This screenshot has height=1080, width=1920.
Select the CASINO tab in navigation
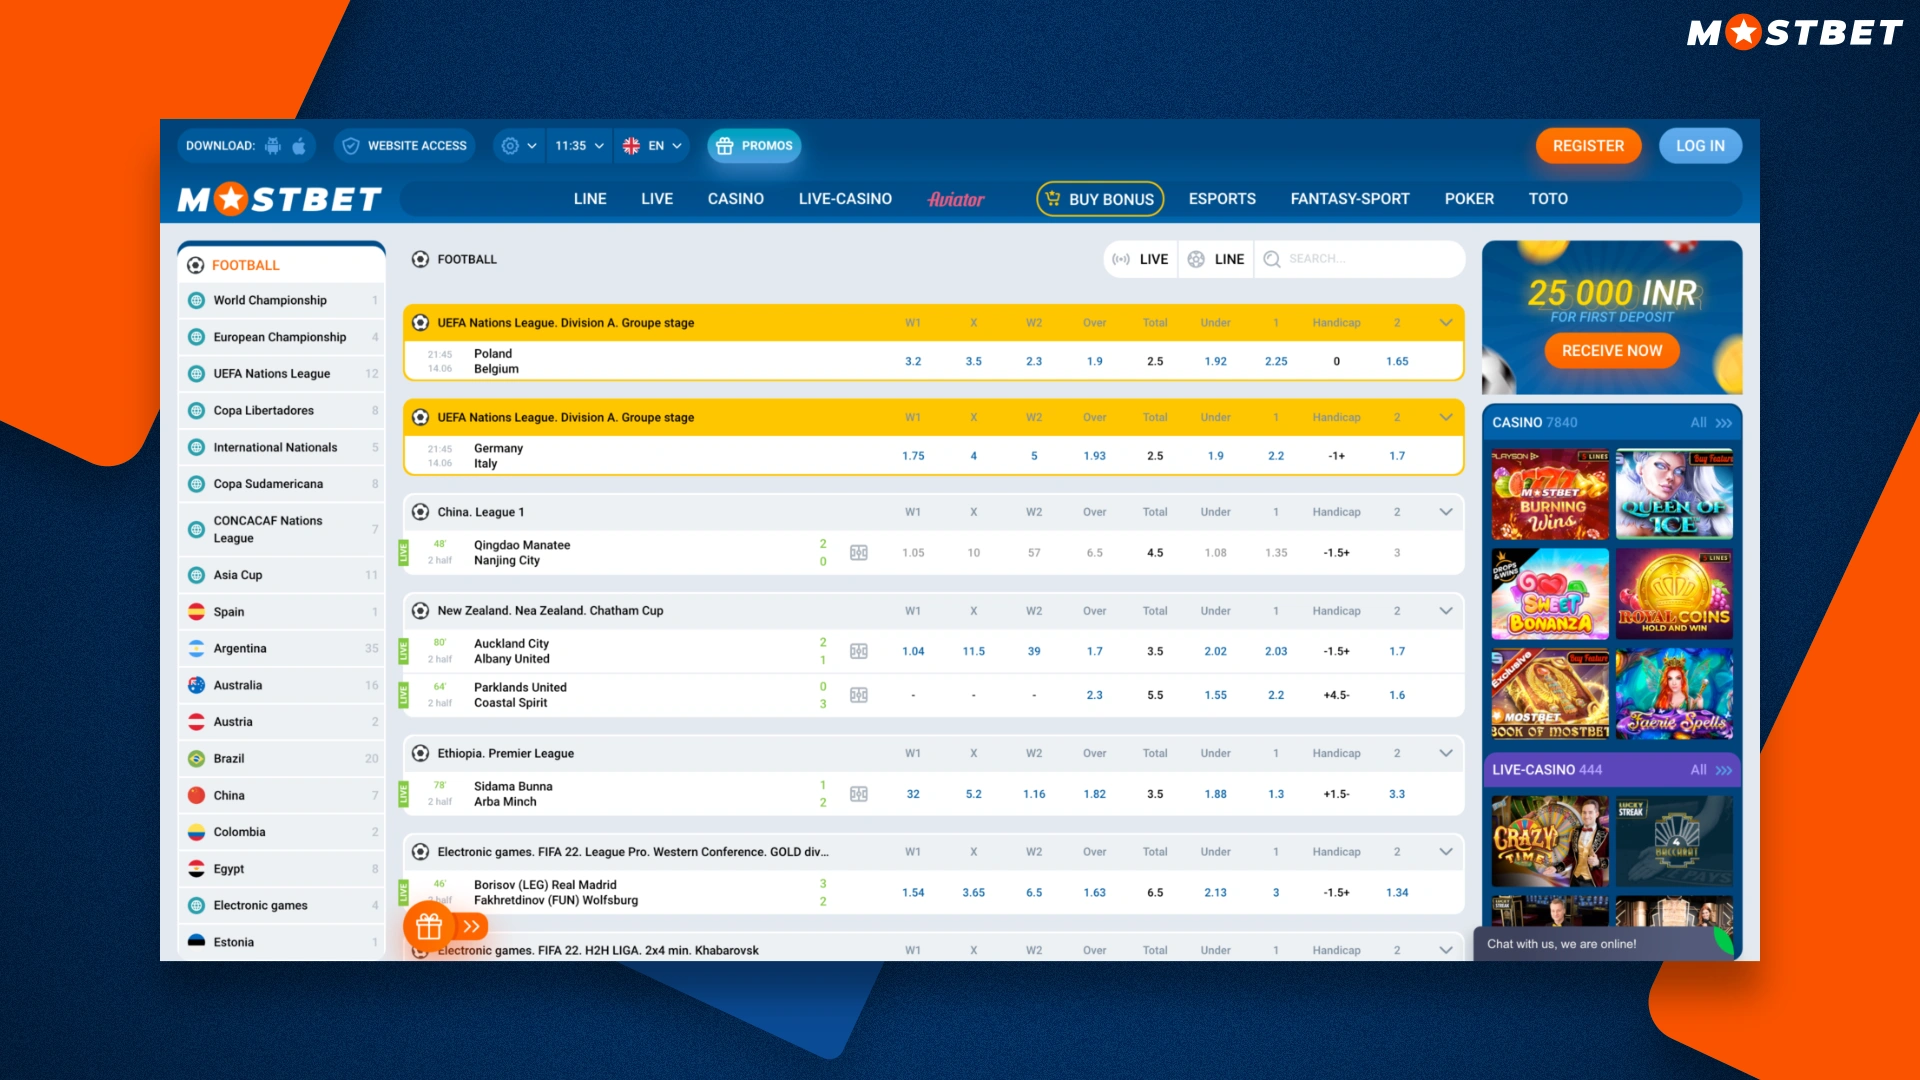735,199
